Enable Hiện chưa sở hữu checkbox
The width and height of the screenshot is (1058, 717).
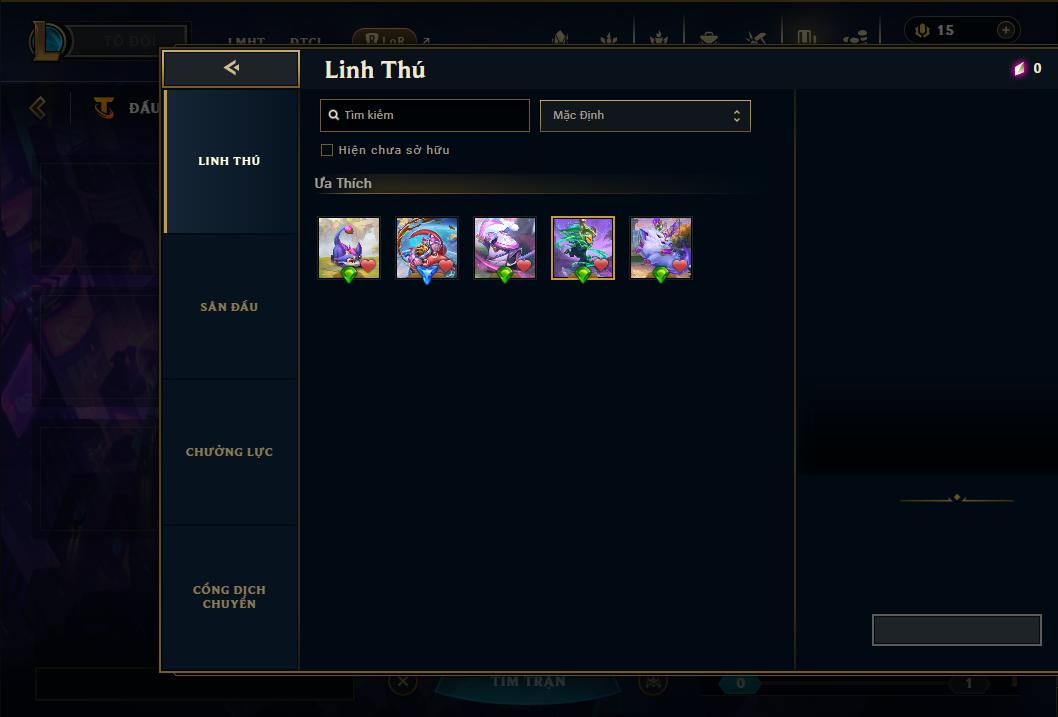click(x=327, y=150)
